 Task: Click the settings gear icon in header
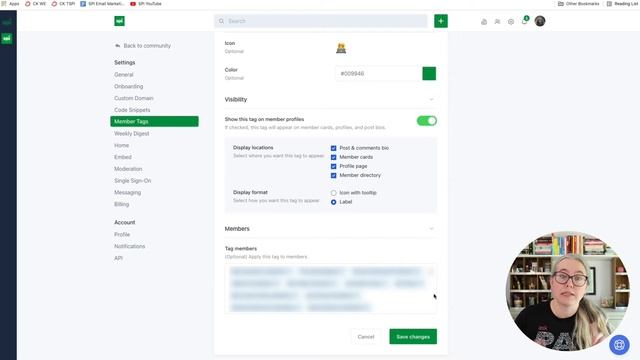(511, 22)
